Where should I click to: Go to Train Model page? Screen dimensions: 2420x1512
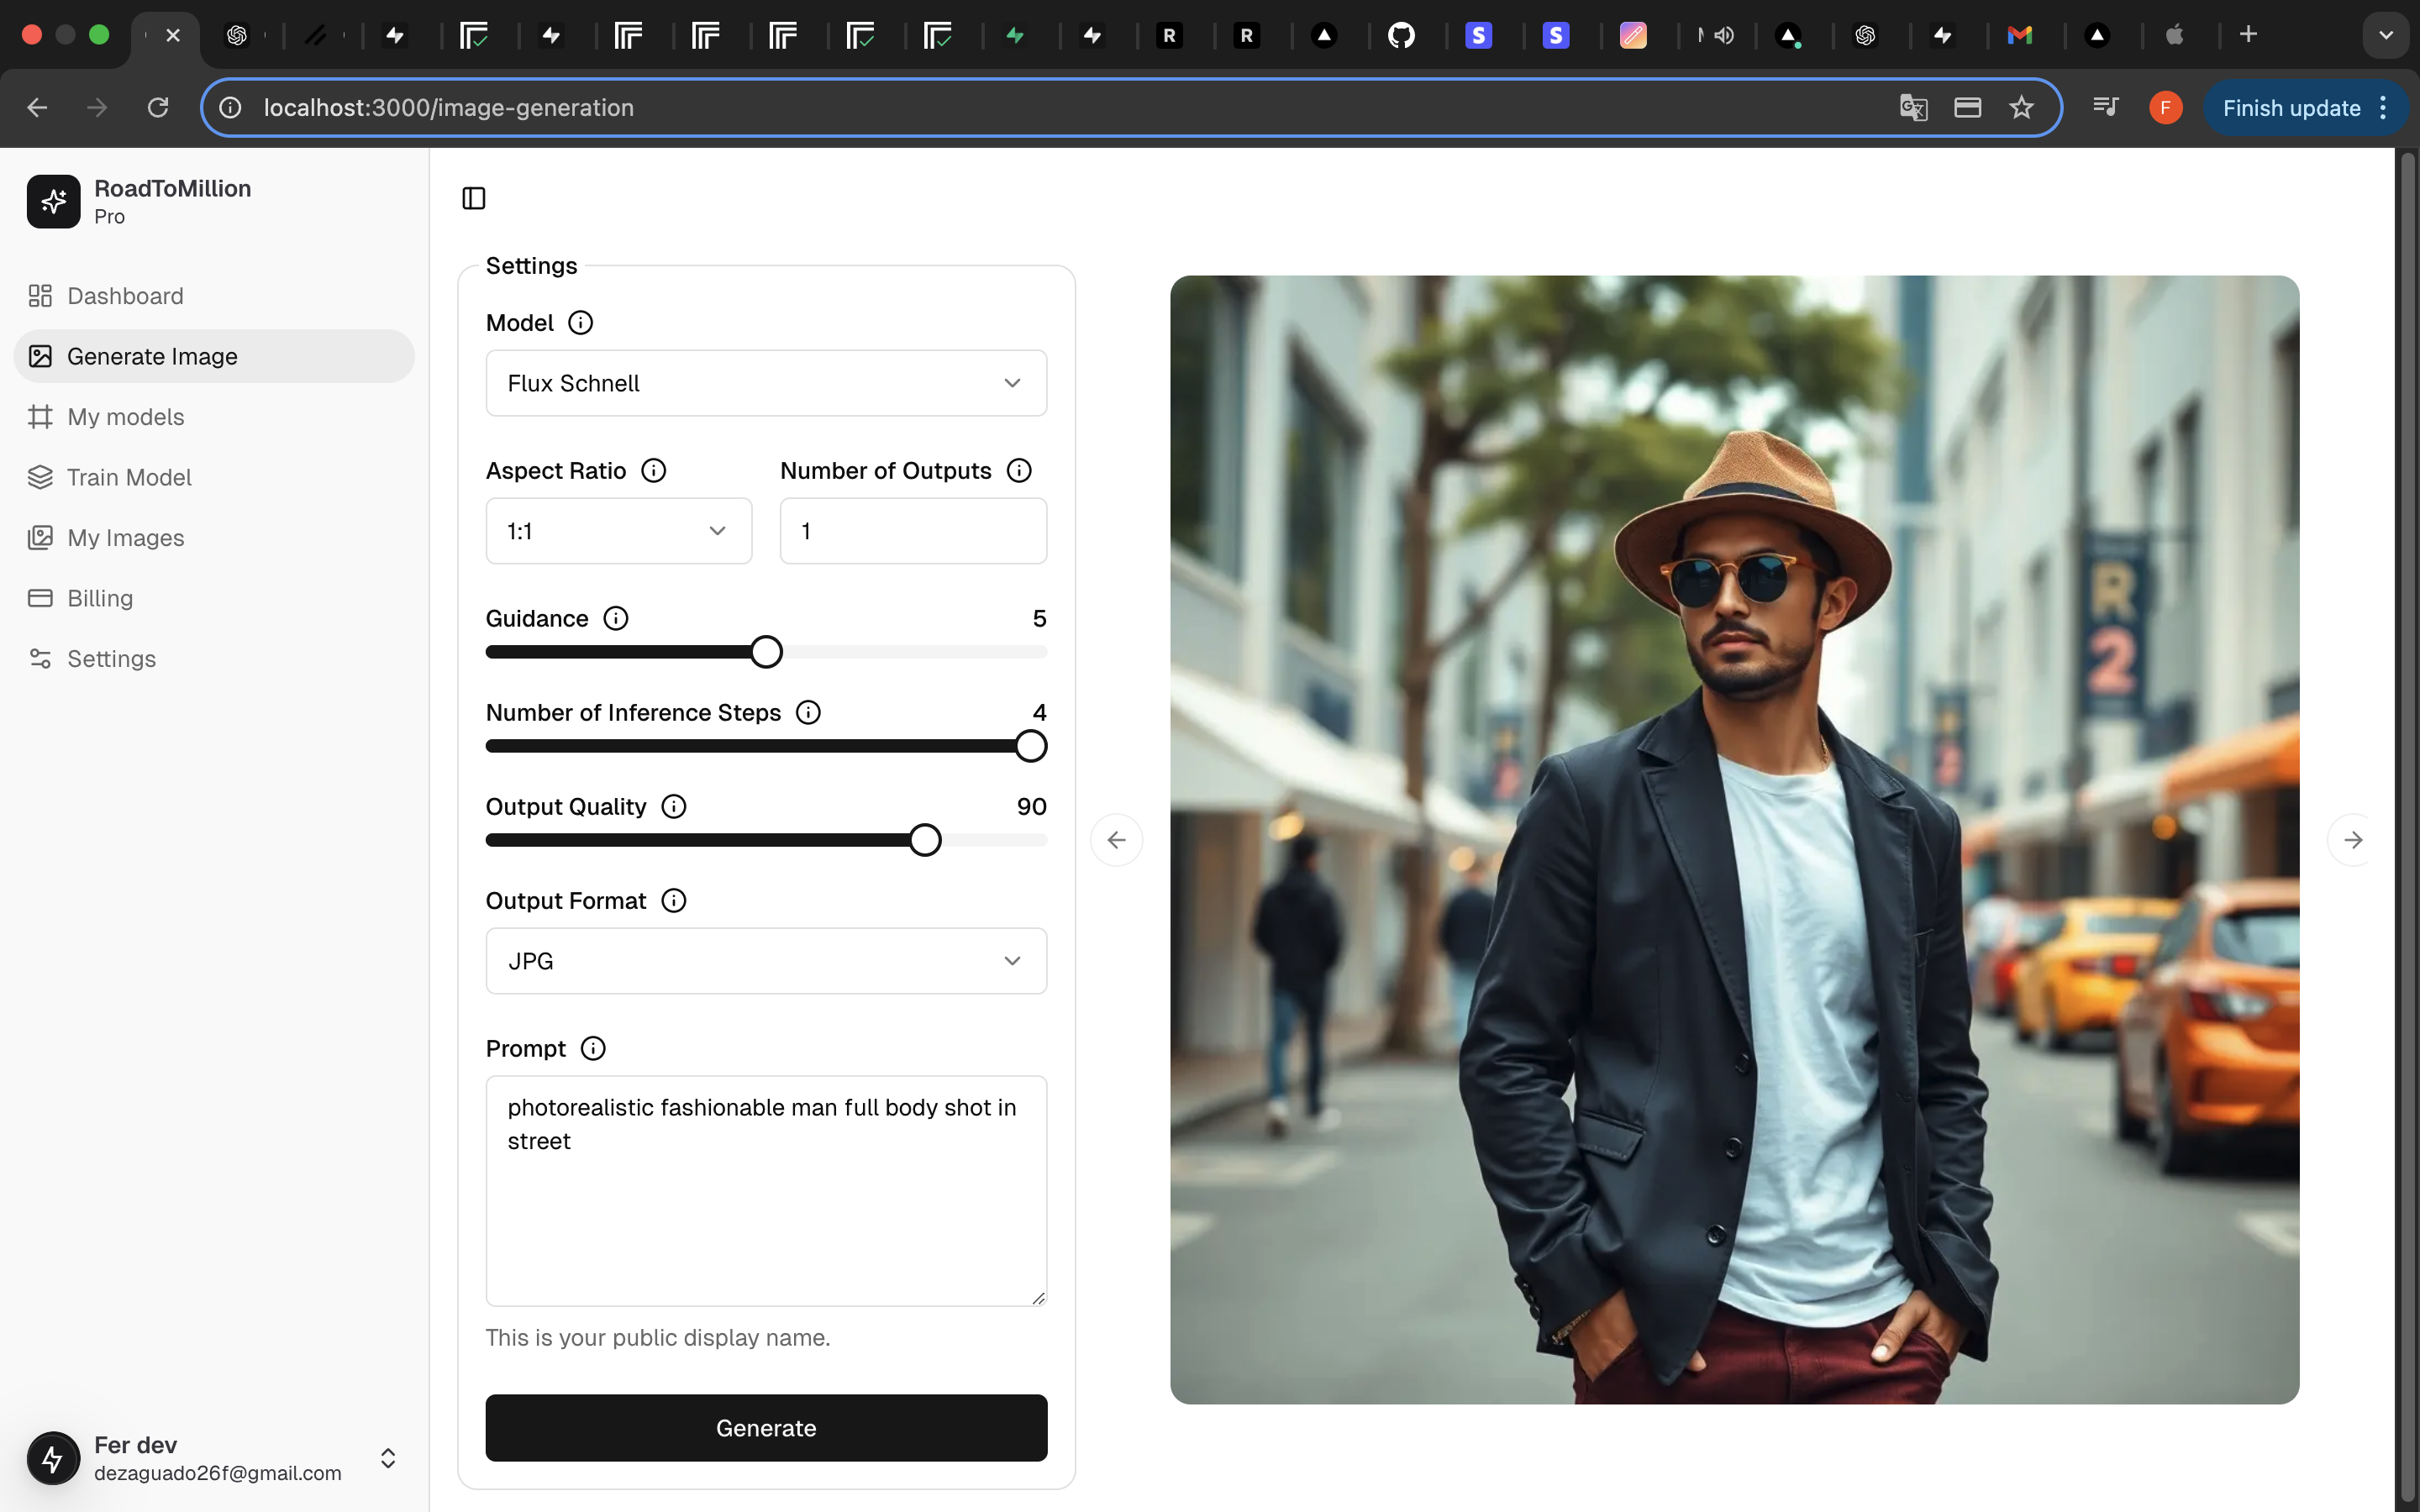tap(129, 477)
